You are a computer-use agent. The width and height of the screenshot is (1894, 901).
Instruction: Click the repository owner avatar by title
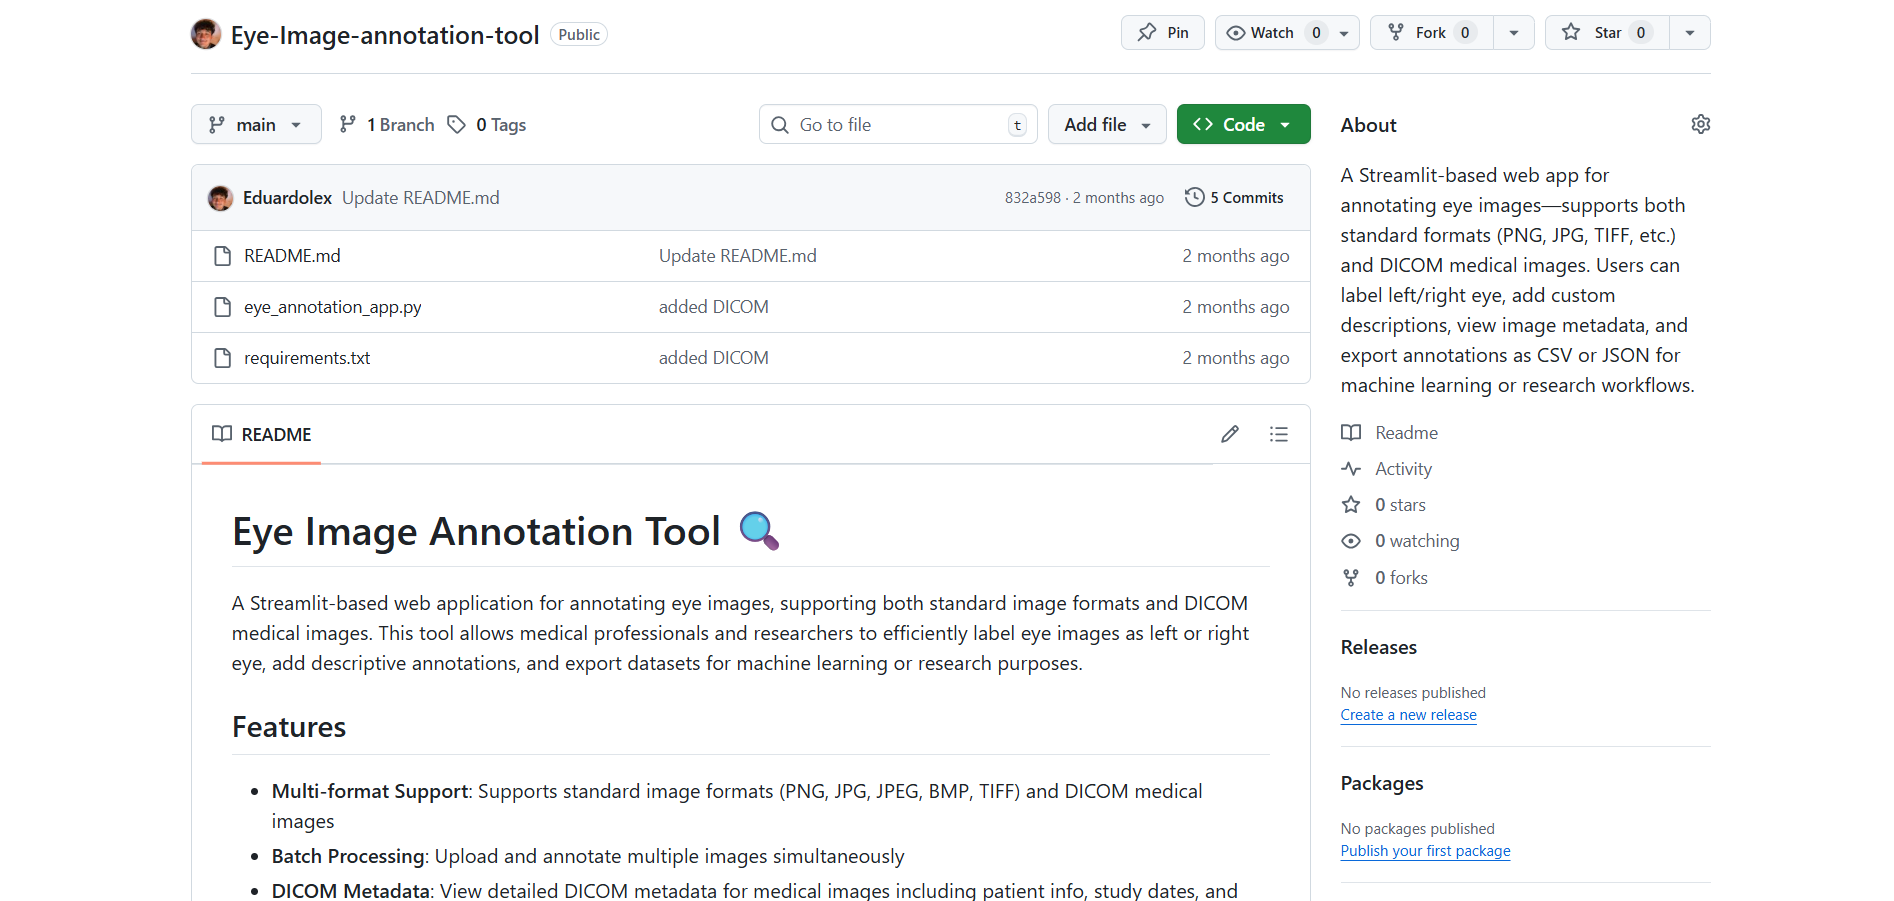pos(206,34)
